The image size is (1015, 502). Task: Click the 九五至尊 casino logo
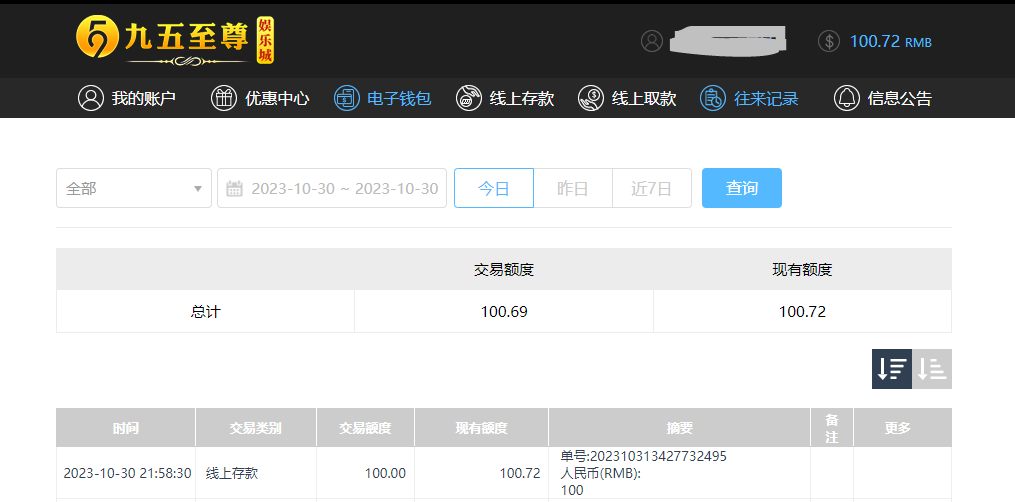(175, 40)
